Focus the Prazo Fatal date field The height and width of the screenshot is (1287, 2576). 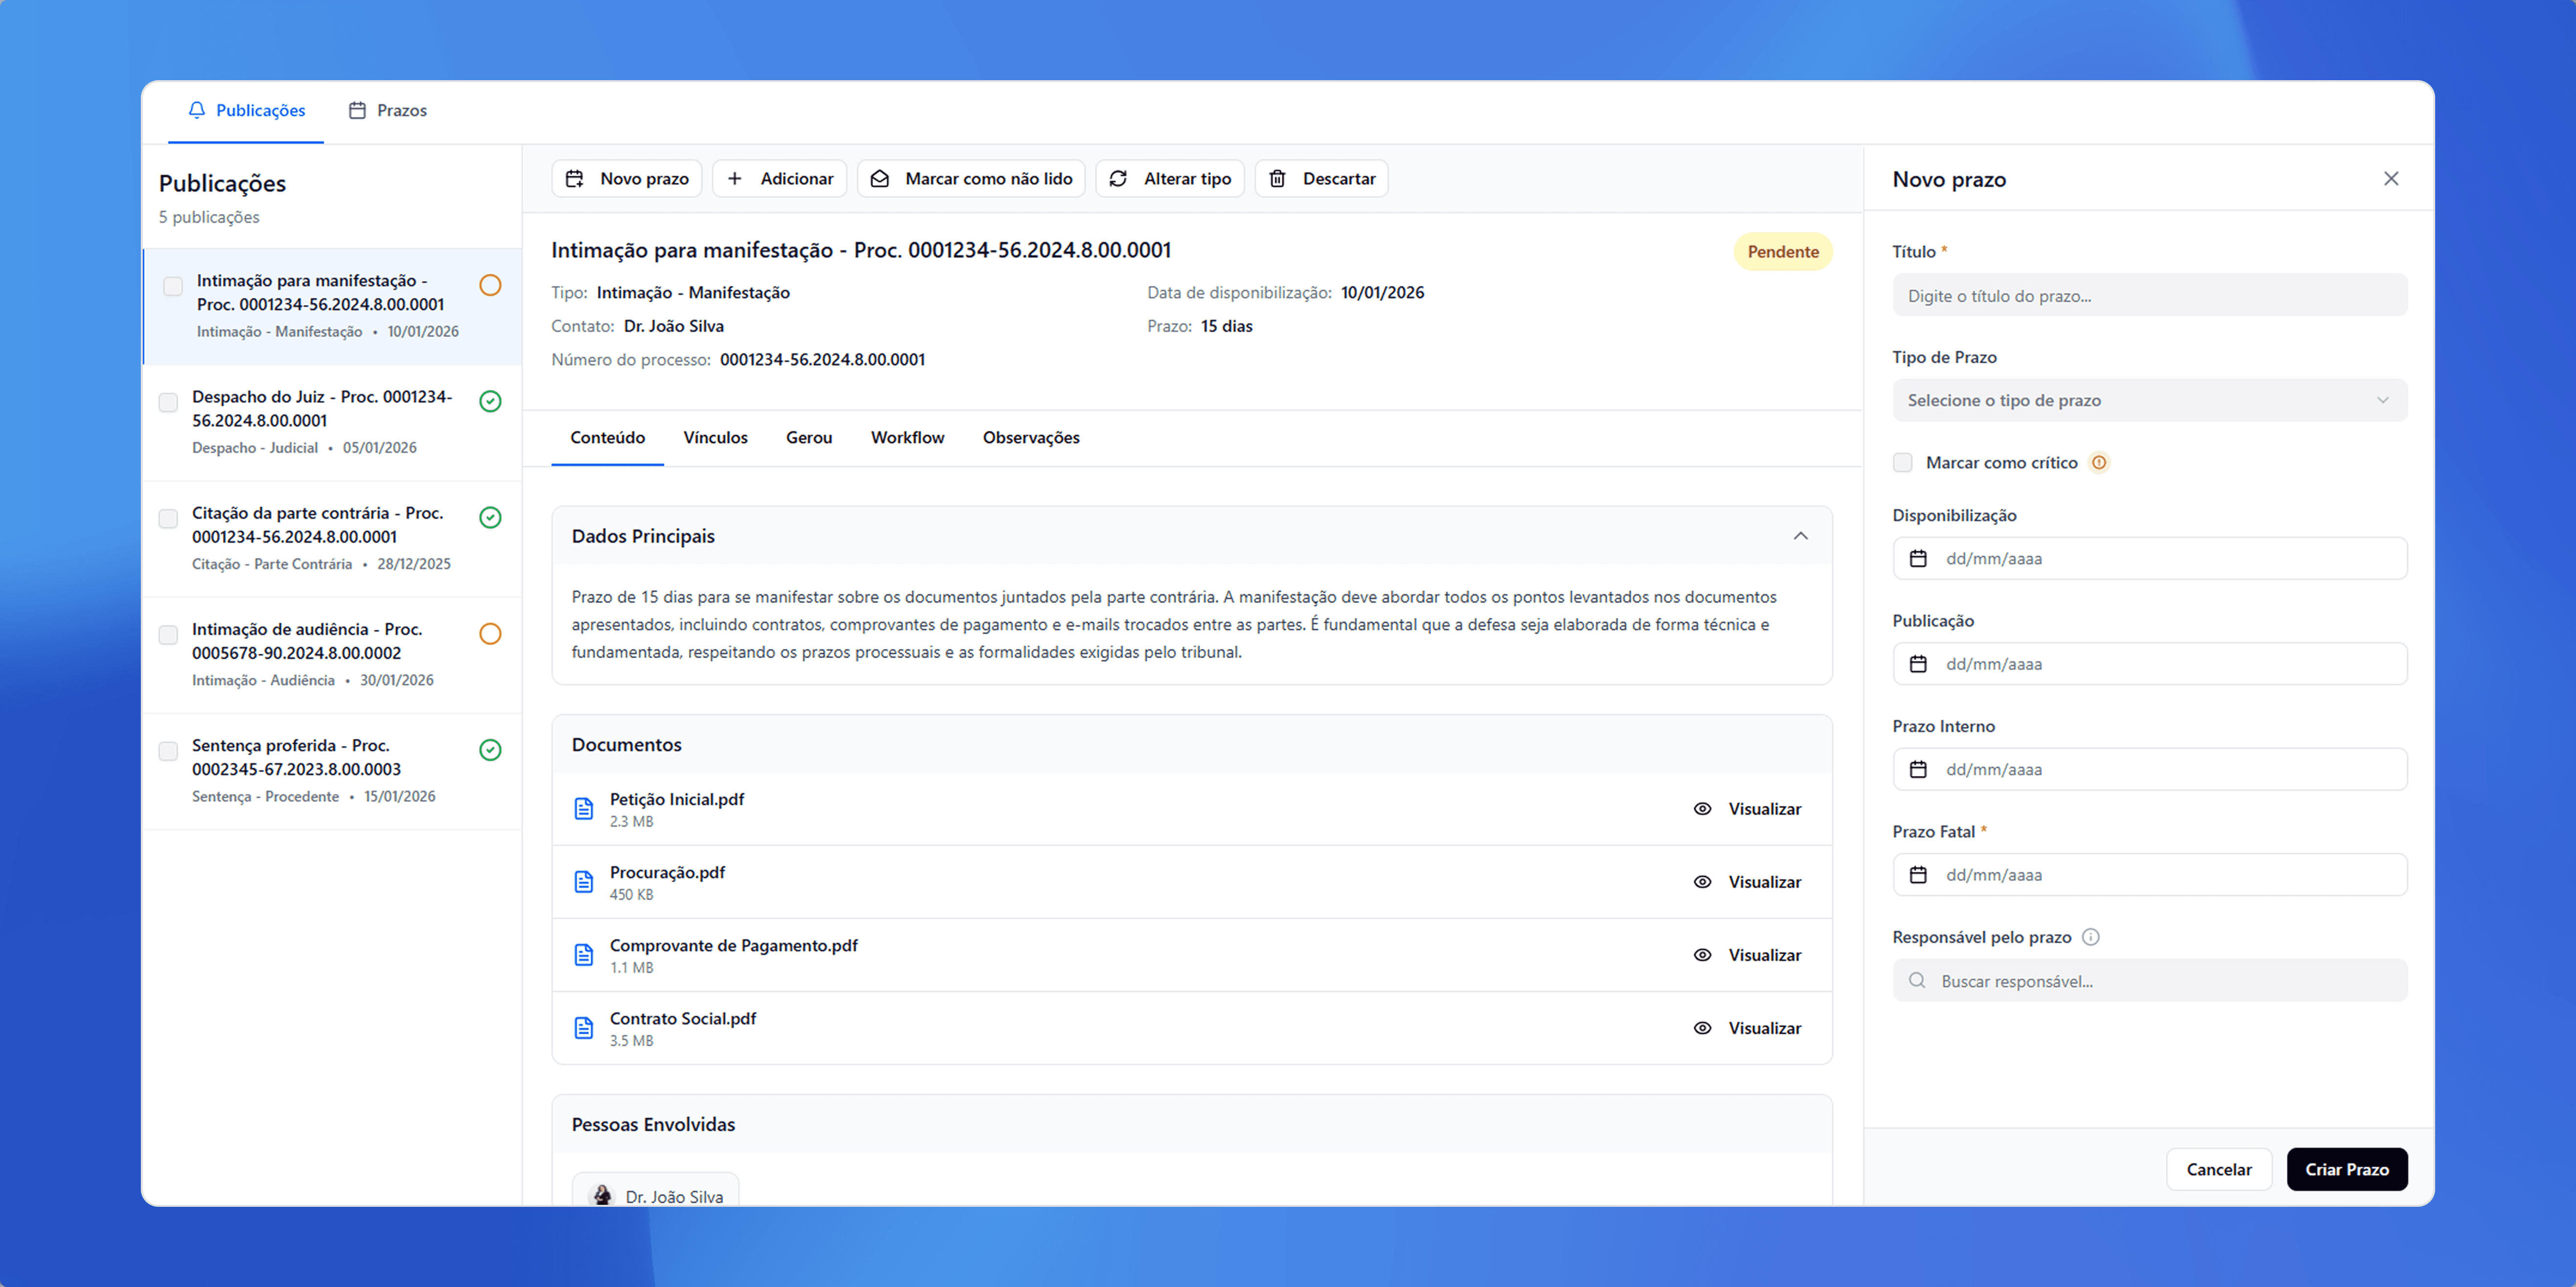2150,875
